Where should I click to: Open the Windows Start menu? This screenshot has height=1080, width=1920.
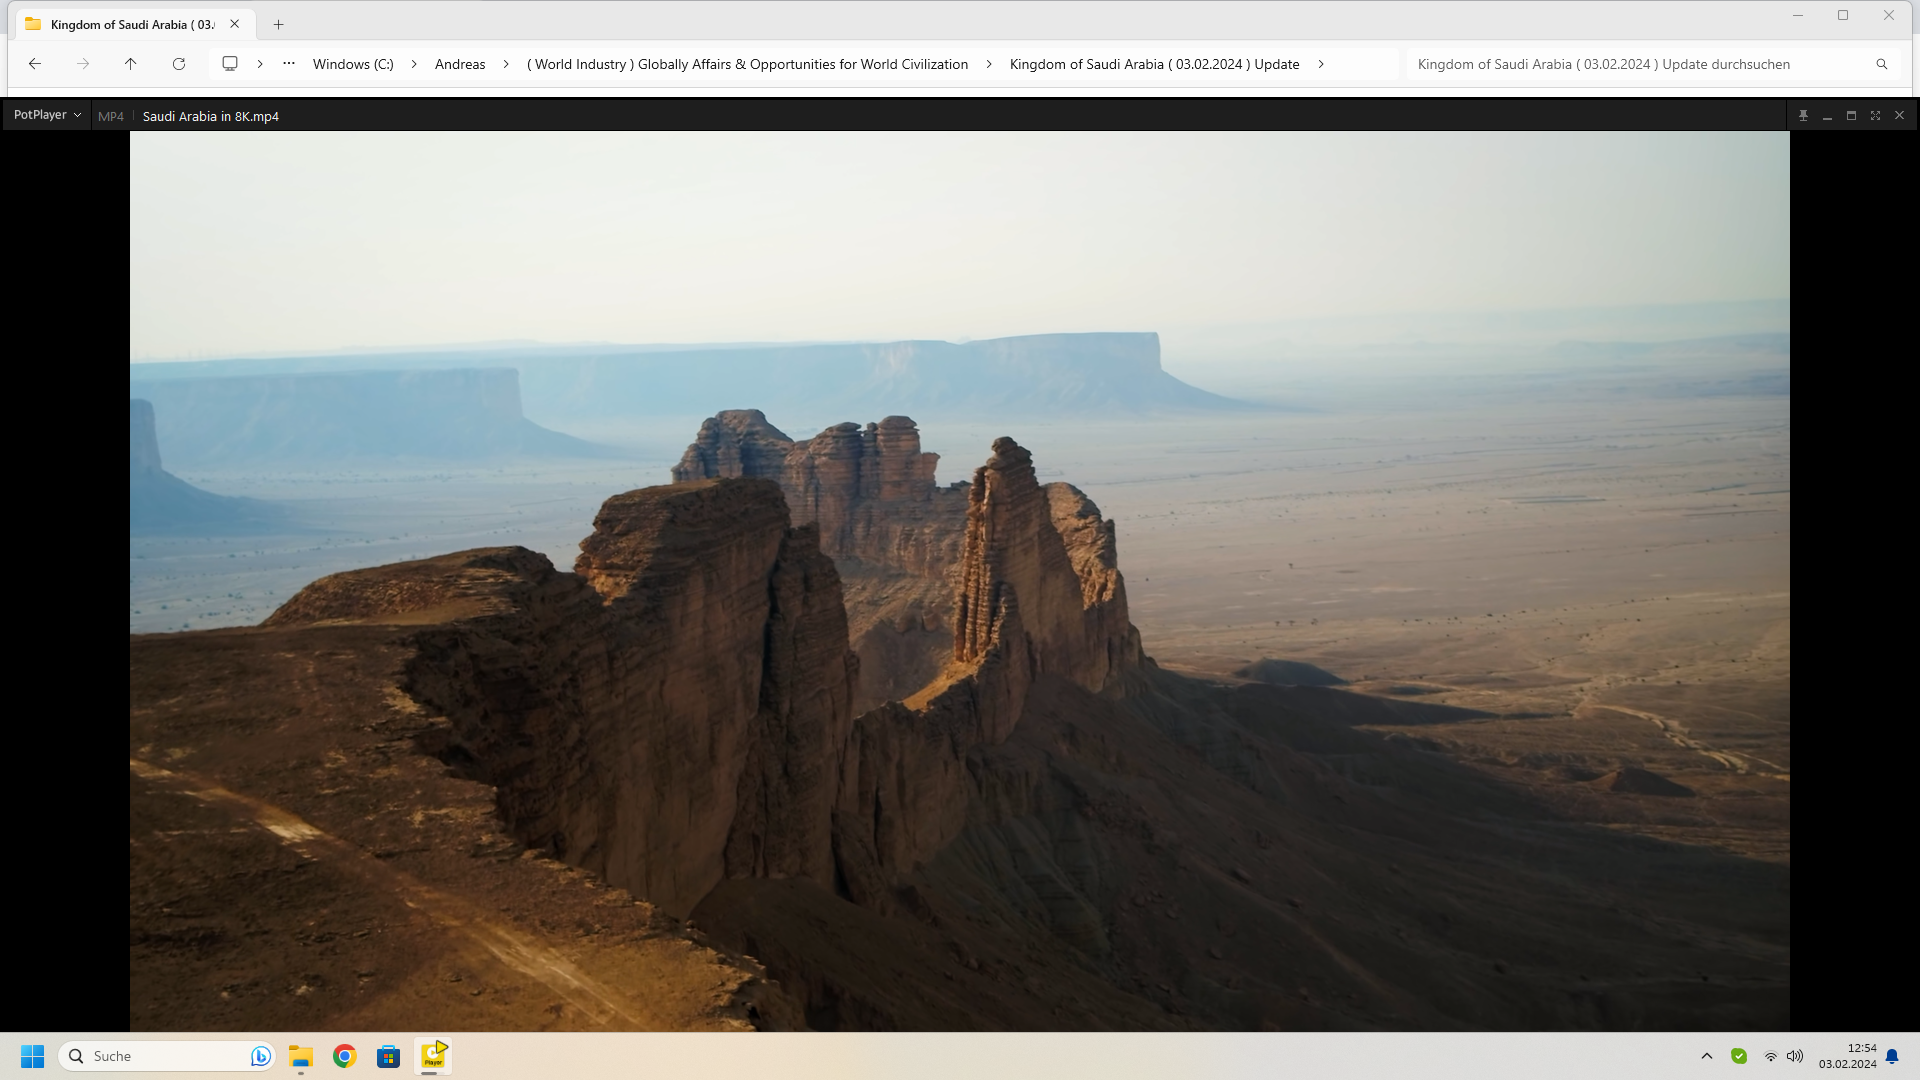point(33,1056)
